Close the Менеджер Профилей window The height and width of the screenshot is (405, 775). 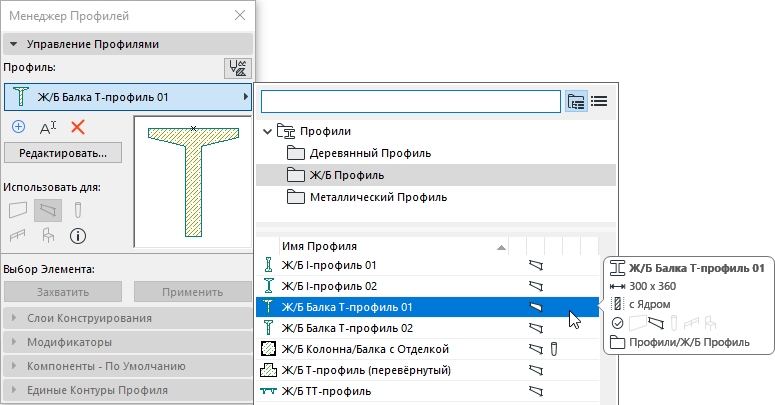point(240,15)
